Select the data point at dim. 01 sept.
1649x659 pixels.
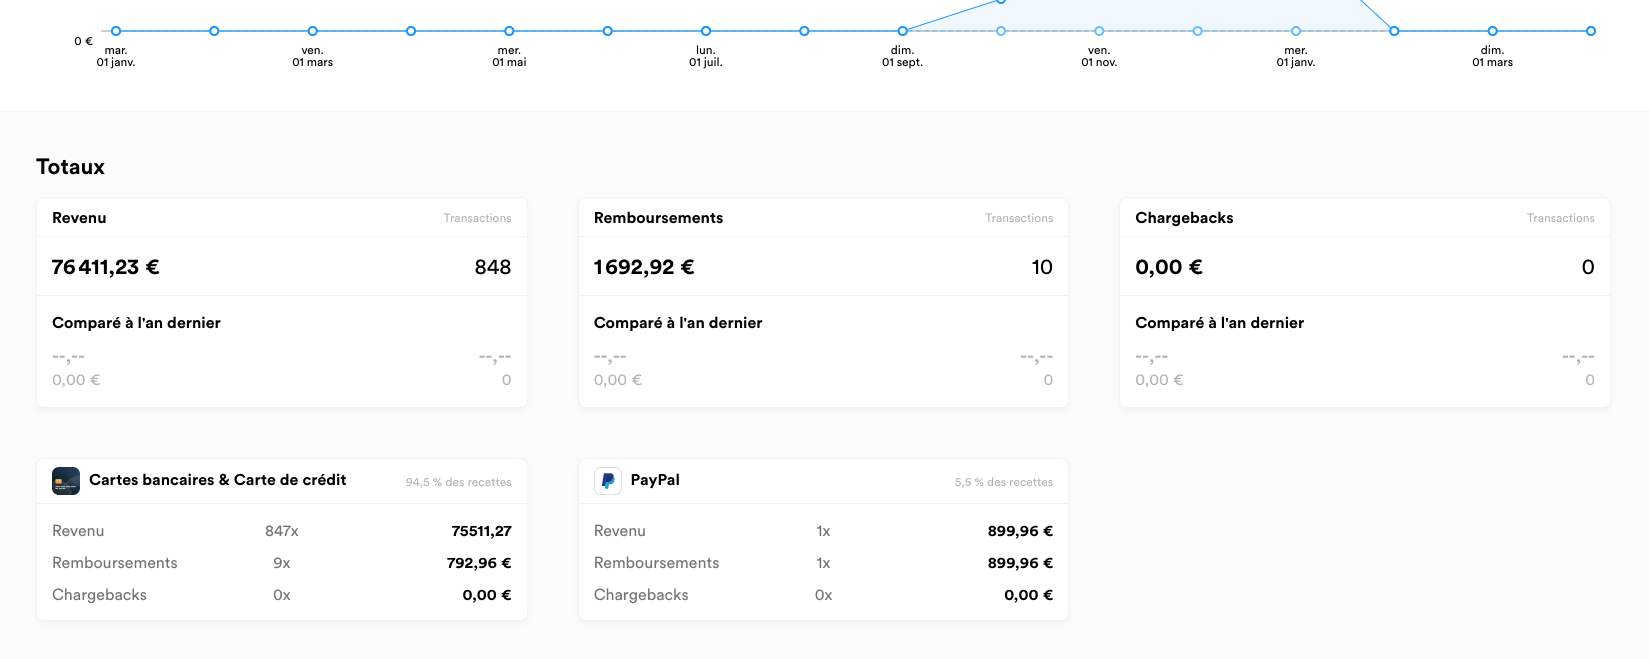click(x=902, y=31)
